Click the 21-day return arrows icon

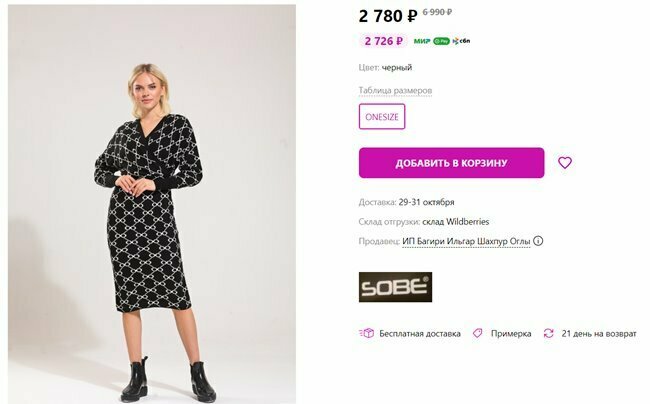548,333
